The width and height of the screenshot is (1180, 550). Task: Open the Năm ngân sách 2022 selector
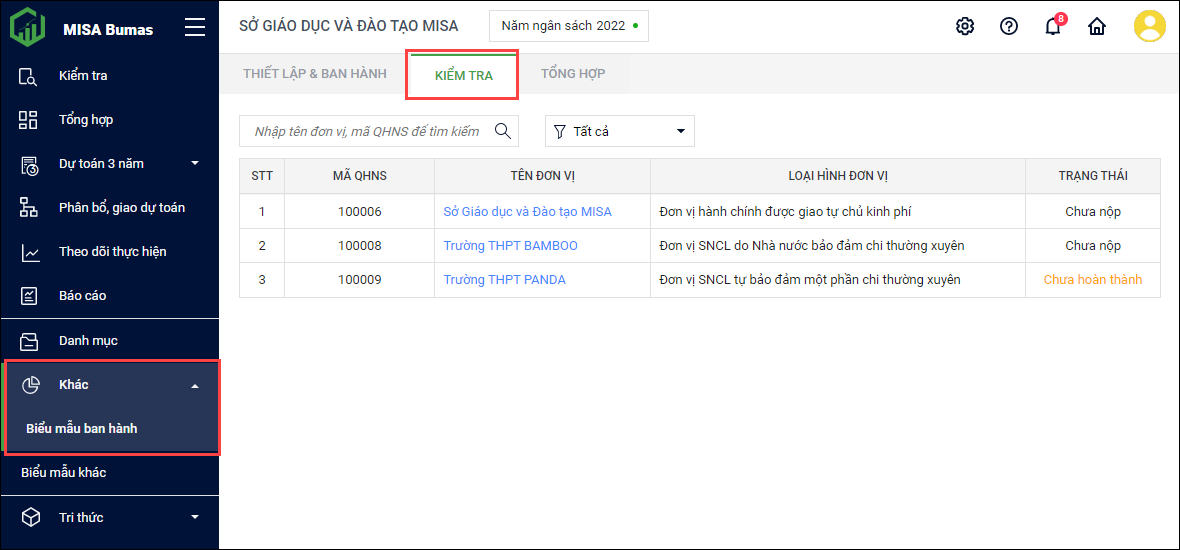(x=568, y=26)
